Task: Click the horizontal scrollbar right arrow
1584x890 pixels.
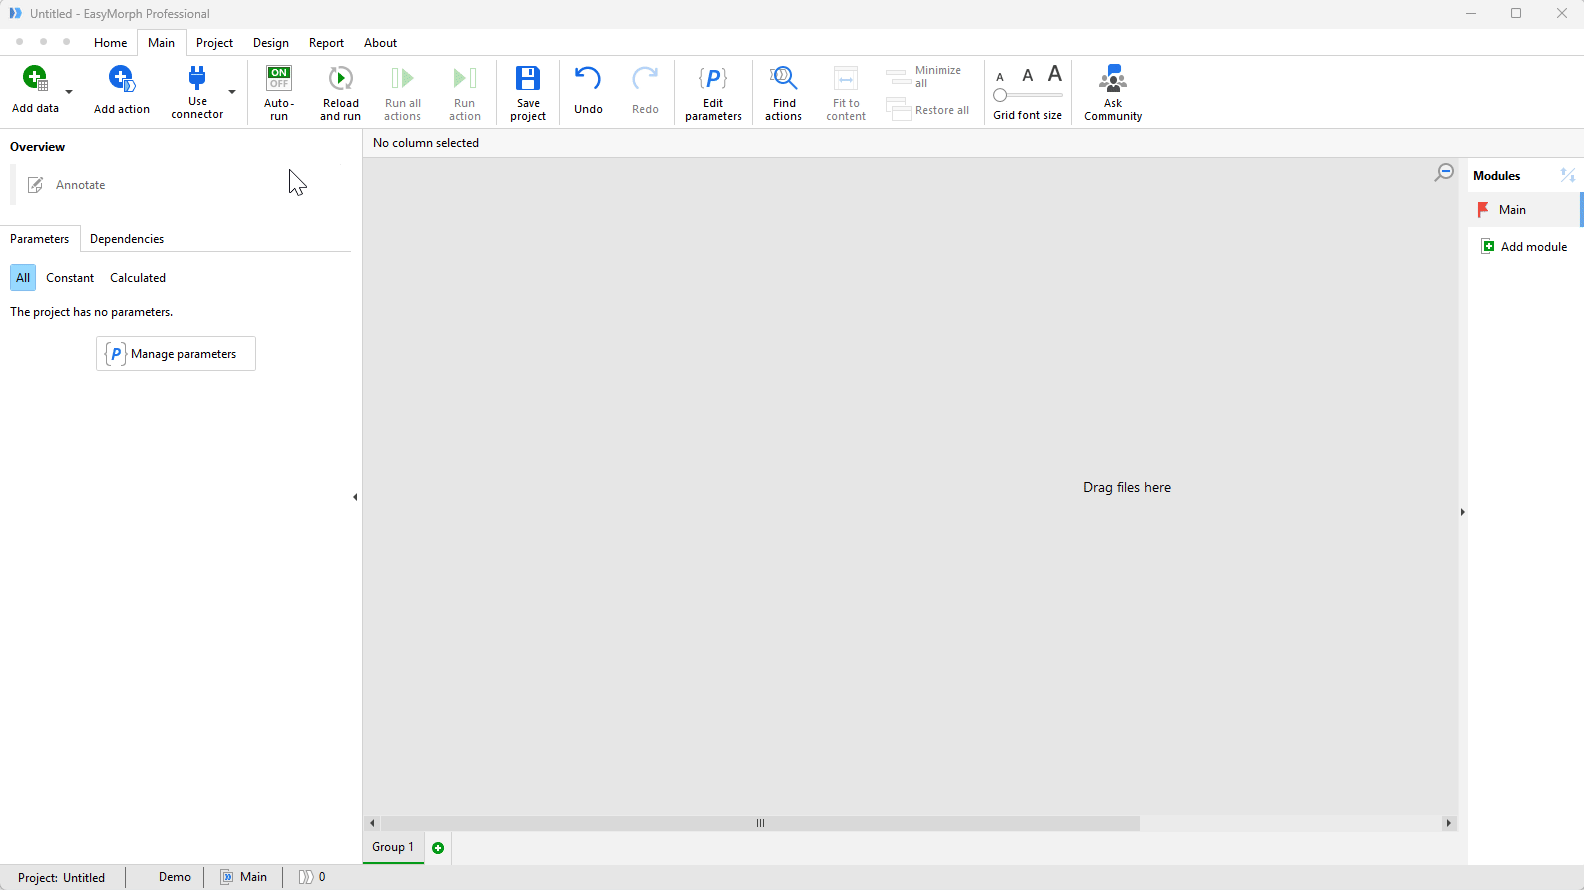Action: point(1448,823)
